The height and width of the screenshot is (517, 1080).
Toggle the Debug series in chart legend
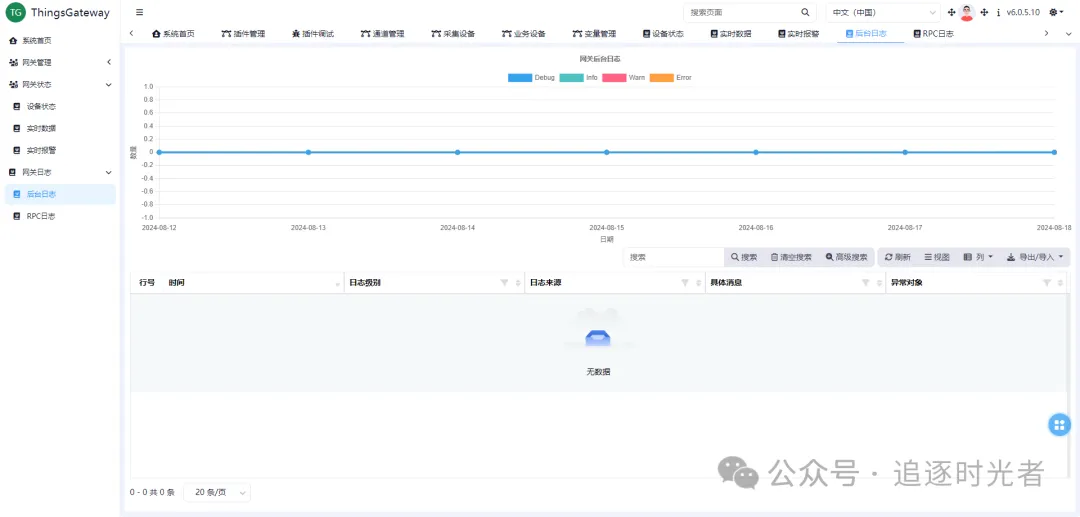coord(531,78)
